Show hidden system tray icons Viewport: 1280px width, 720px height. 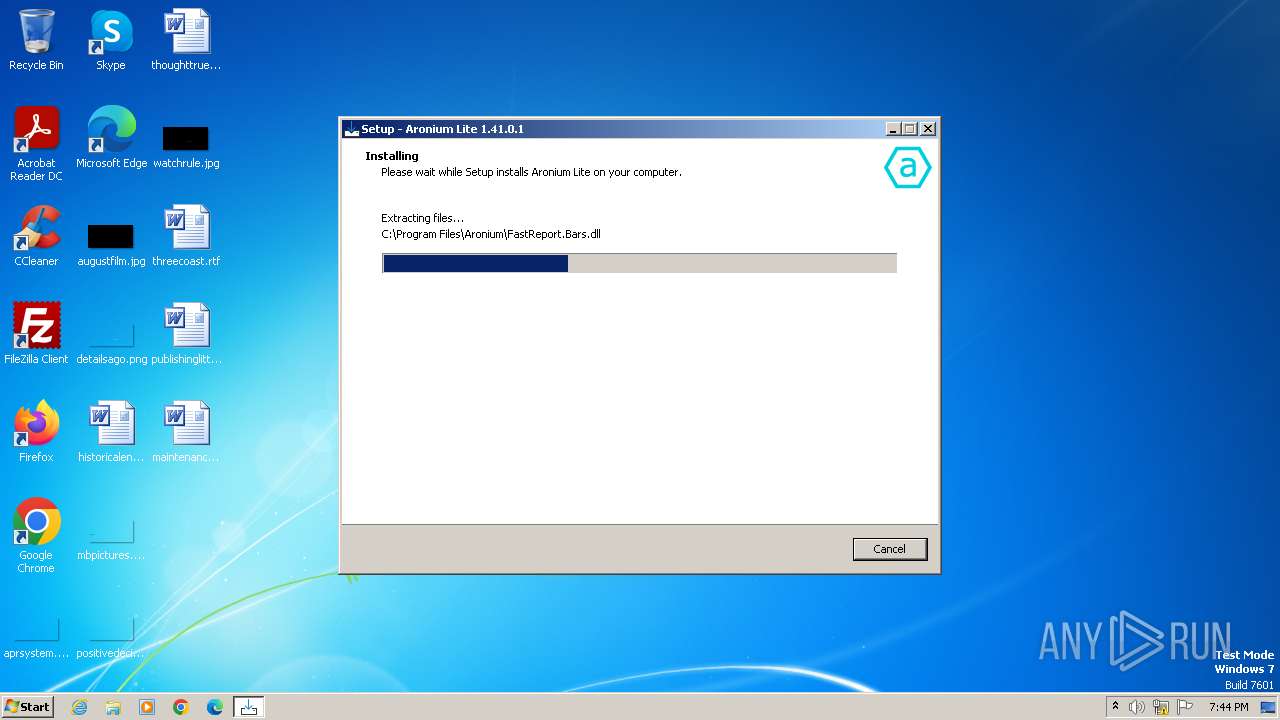[1115, 706]
